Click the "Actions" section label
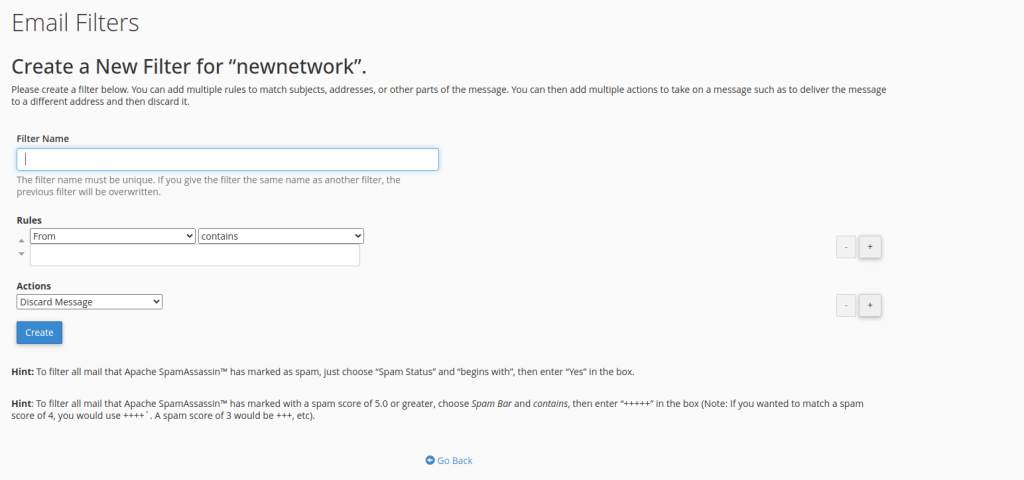Screen dimensions: 1024x480 [33, 286]
